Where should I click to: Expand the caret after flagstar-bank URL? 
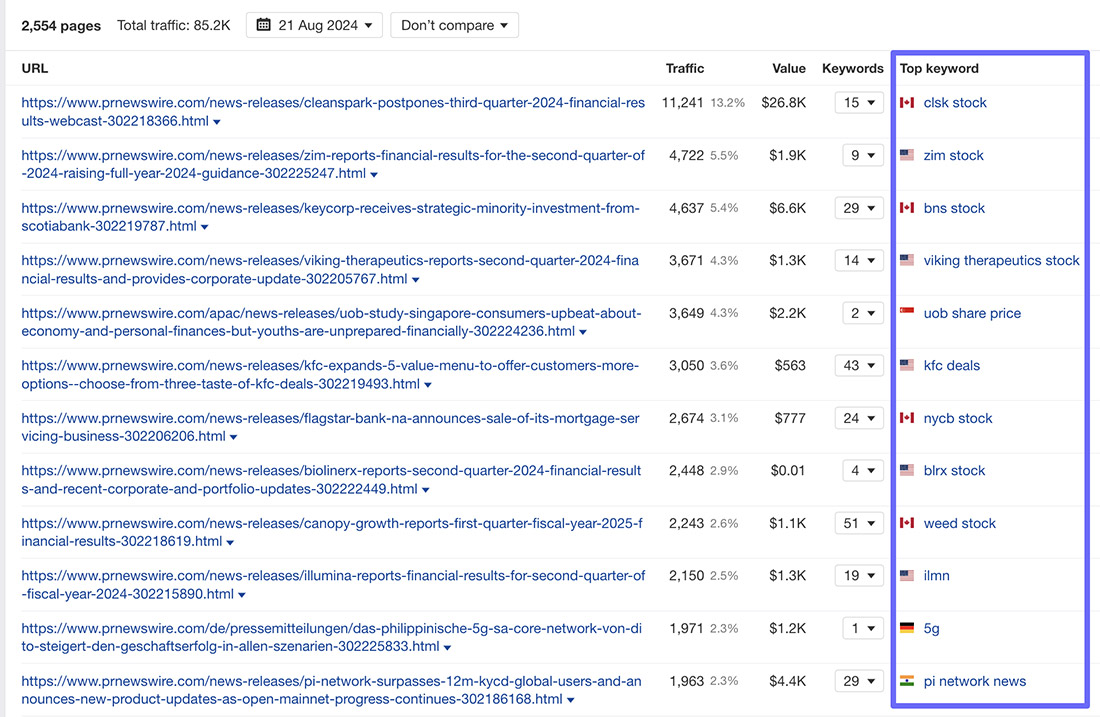[234, 437]
